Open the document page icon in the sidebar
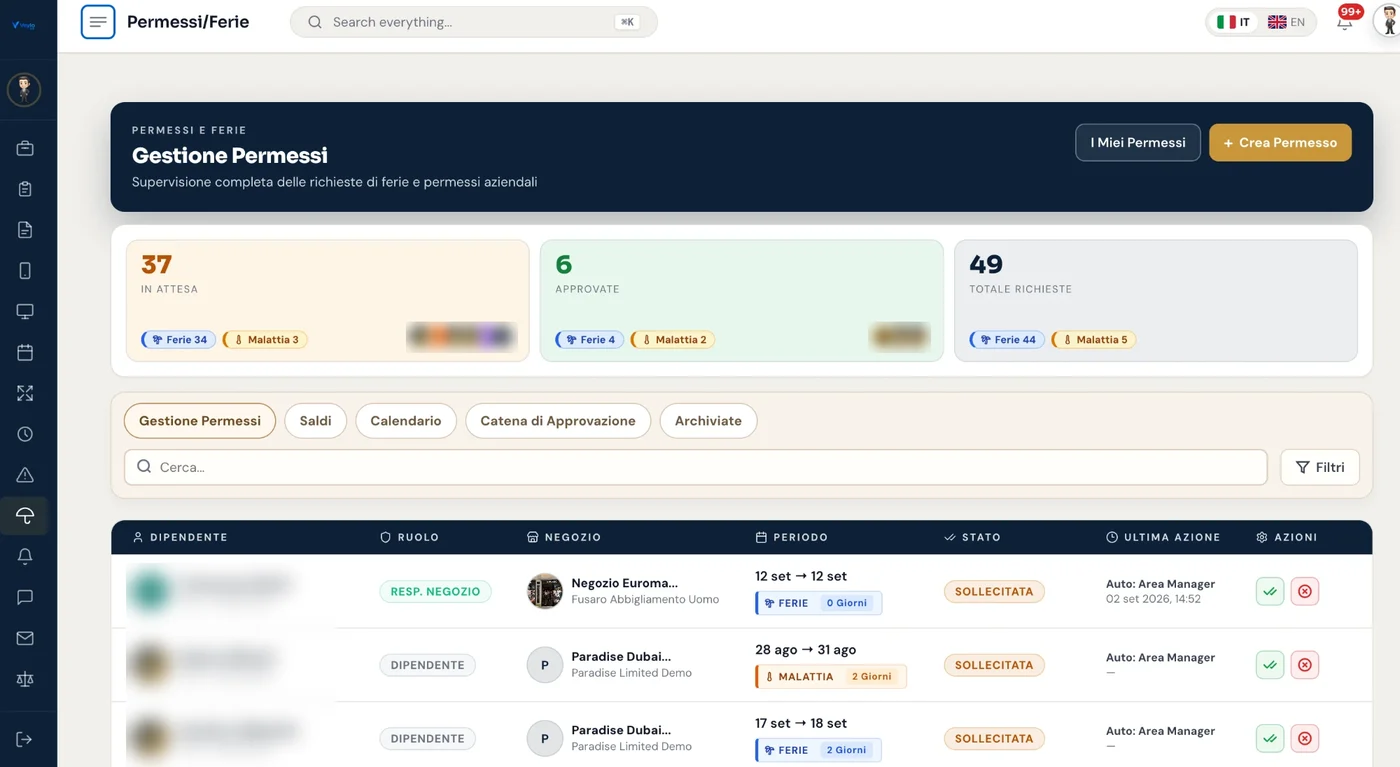The width and height of the screenshot is (1400, 767). tap(25, 230)
